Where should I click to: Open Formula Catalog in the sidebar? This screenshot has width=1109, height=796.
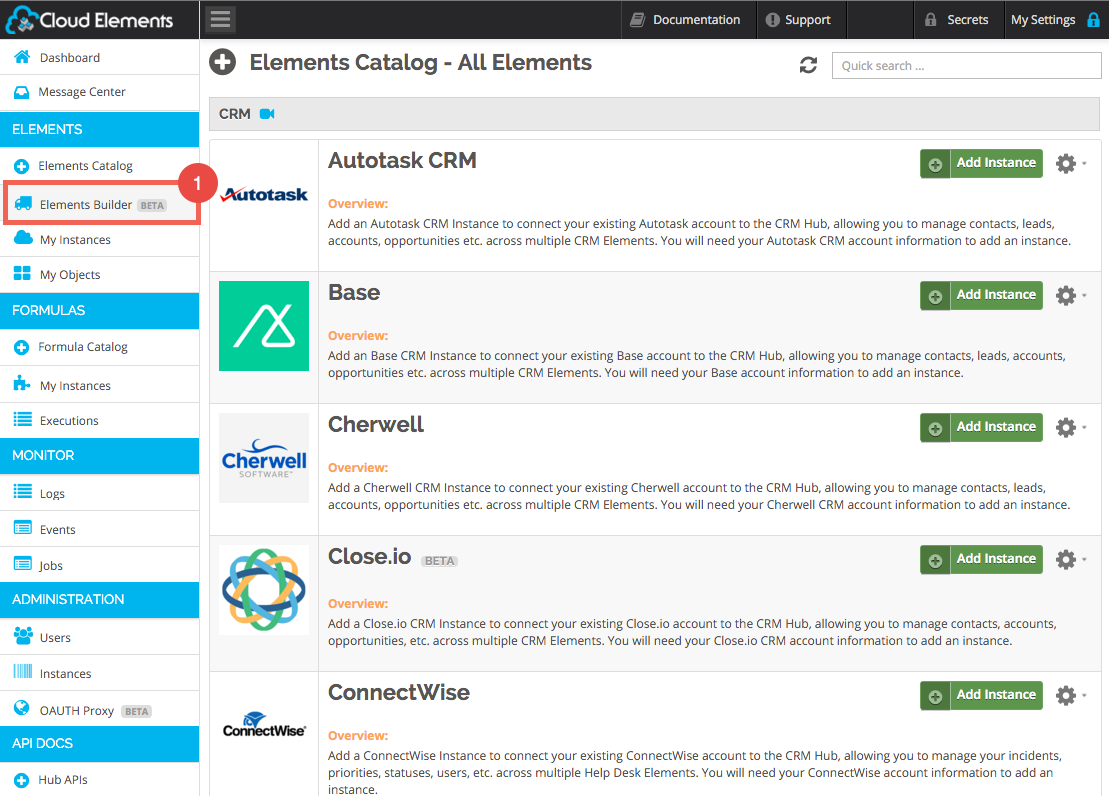100,347
